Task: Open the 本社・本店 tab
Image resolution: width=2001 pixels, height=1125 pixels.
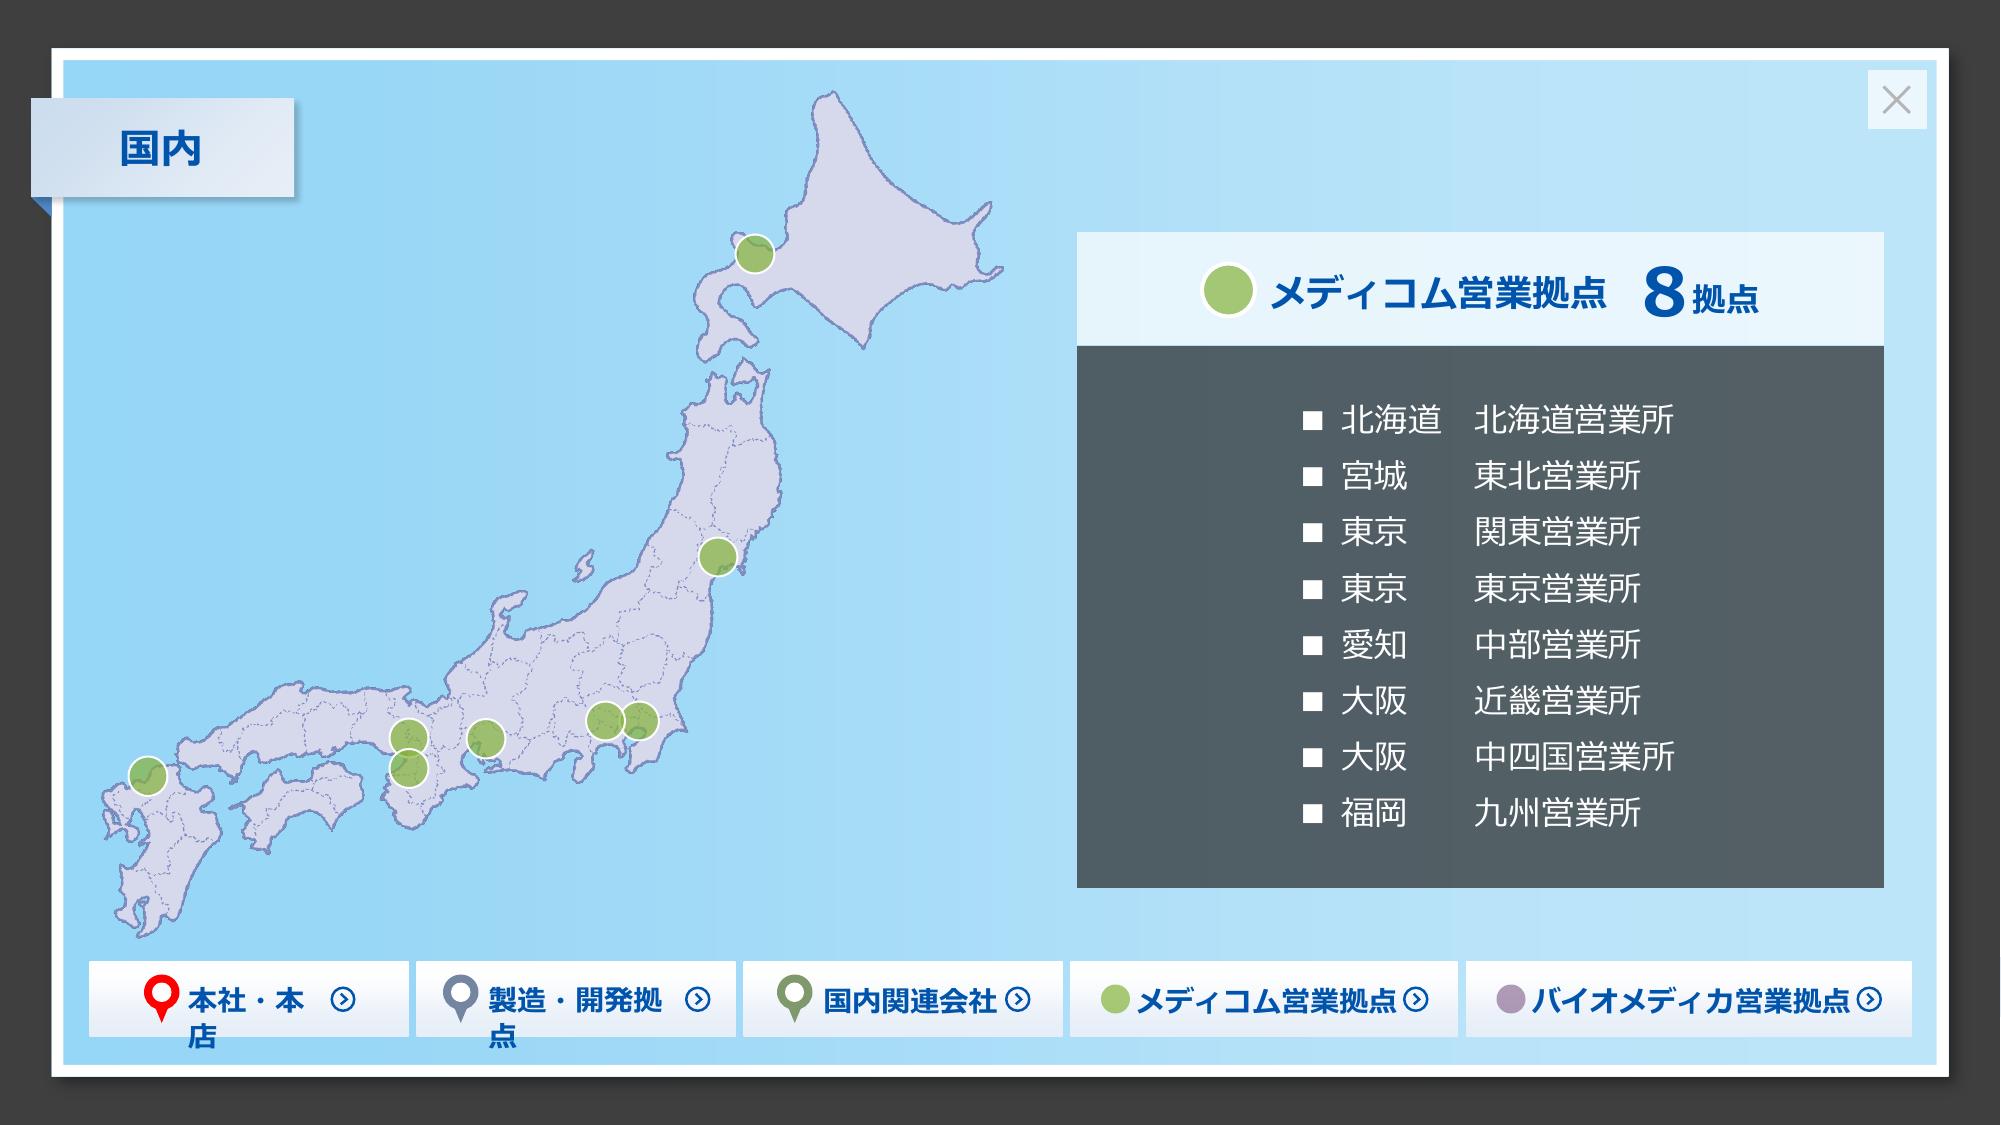Action: pos(248,999)
